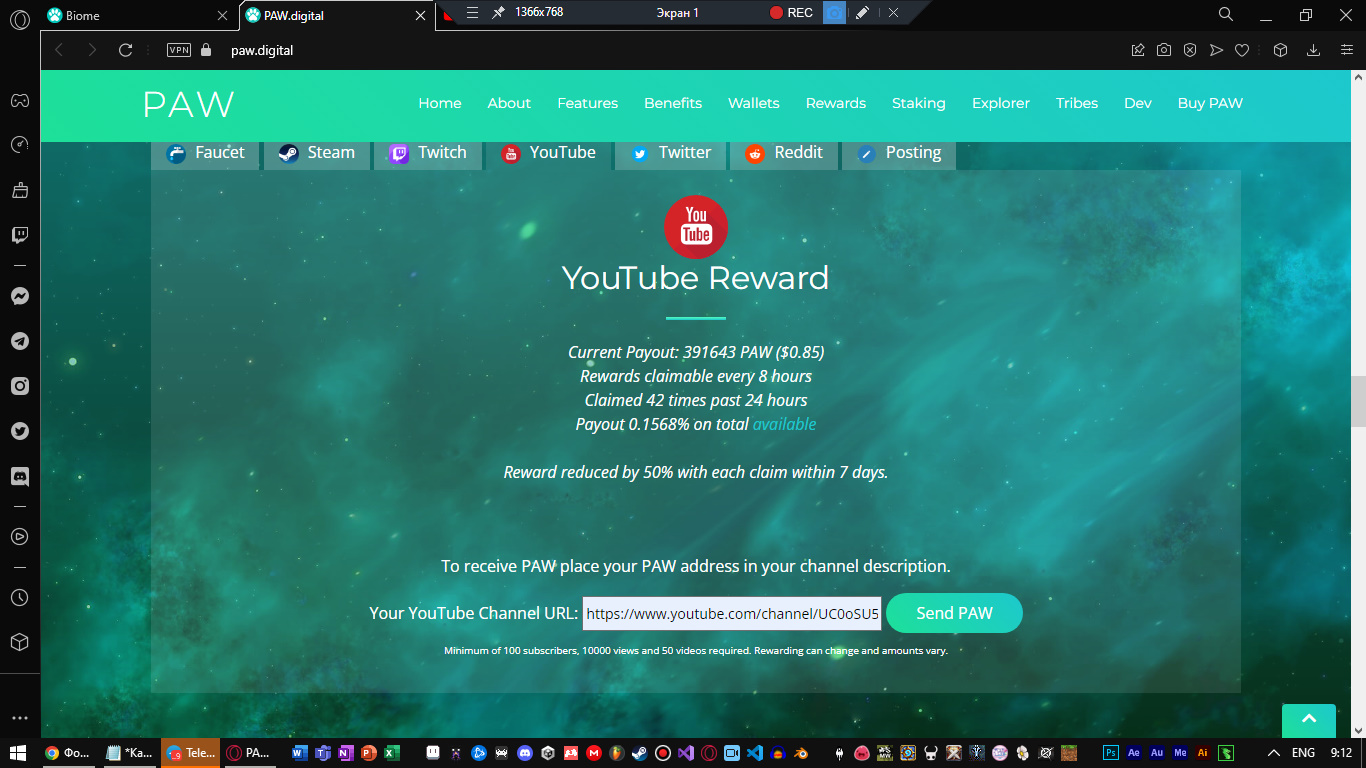Close the recorder bar with its X
1366x768 pixels.
[893, 13]
